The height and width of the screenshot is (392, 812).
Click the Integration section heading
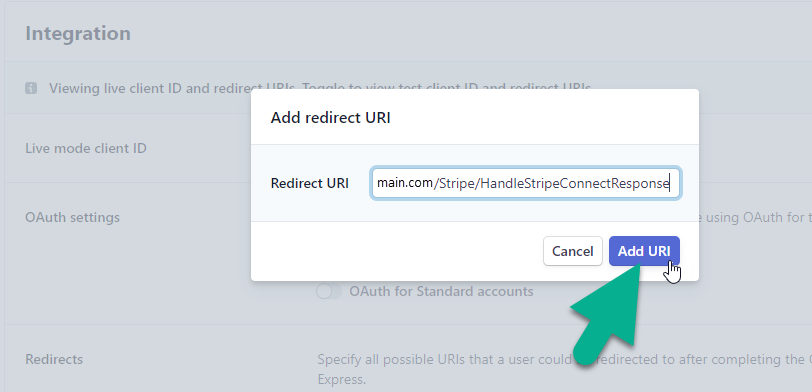click(x=78, y=34)
